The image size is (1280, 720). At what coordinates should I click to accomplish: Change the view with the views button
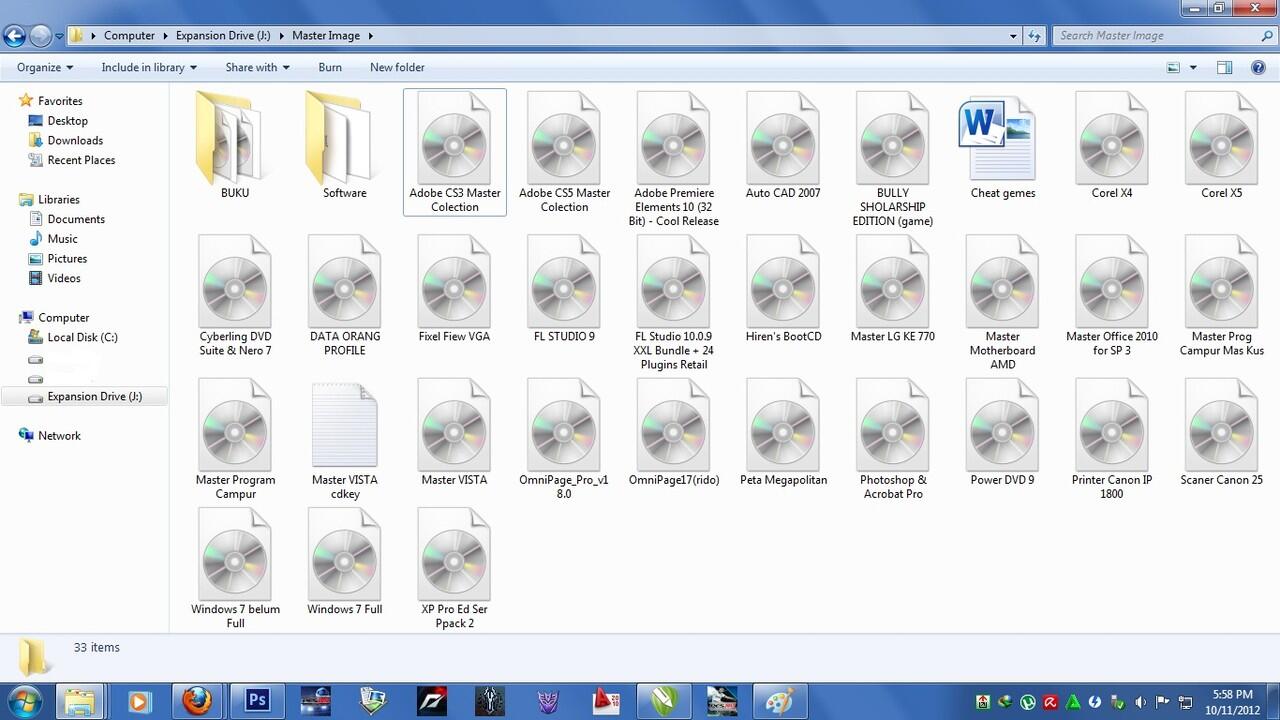tap(1173, 68)
